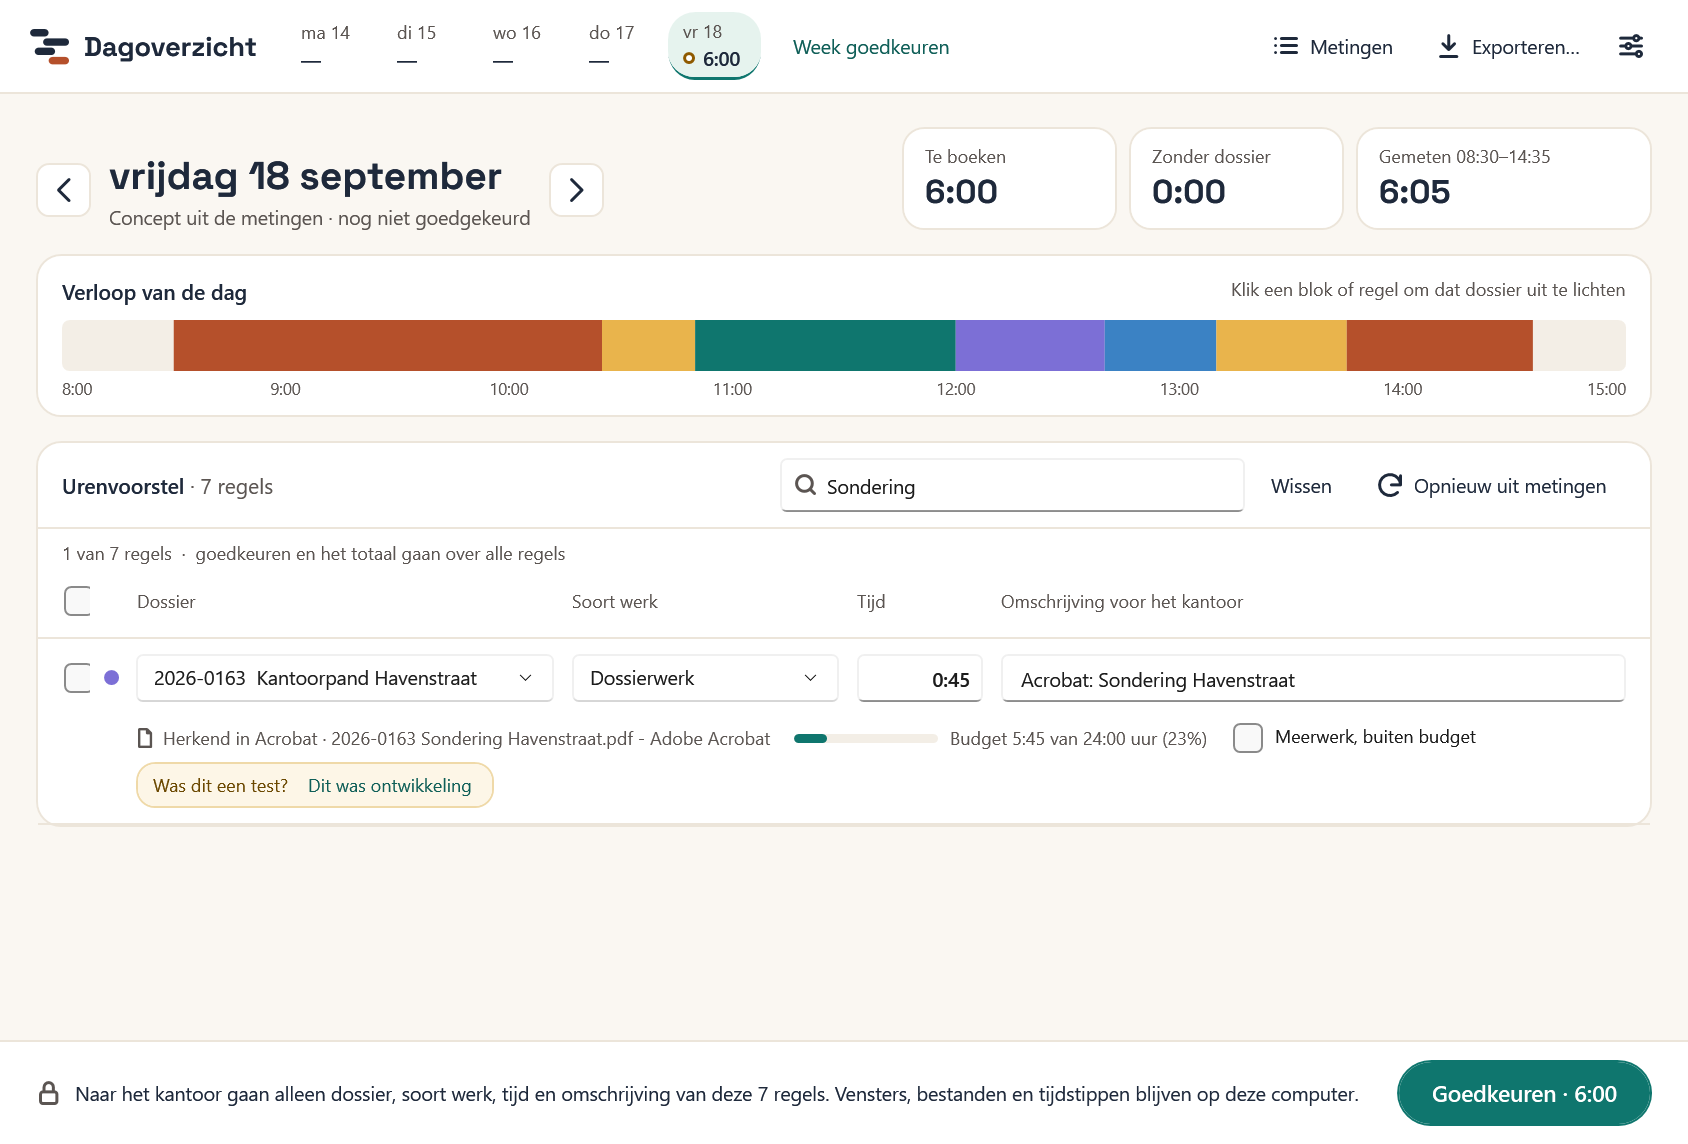Click the Was dit een test? text

point(220,785)
